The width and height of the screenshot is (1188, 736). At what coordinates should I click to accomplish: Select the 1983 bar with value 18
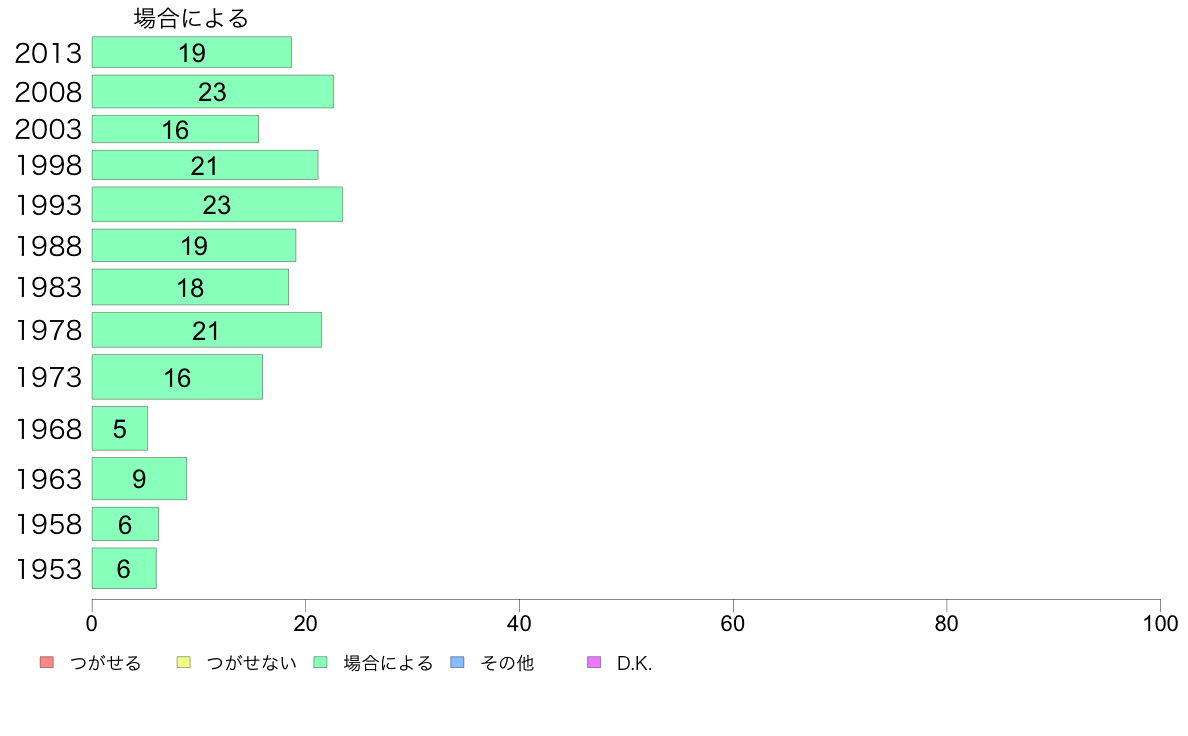[x=190, y=287]
